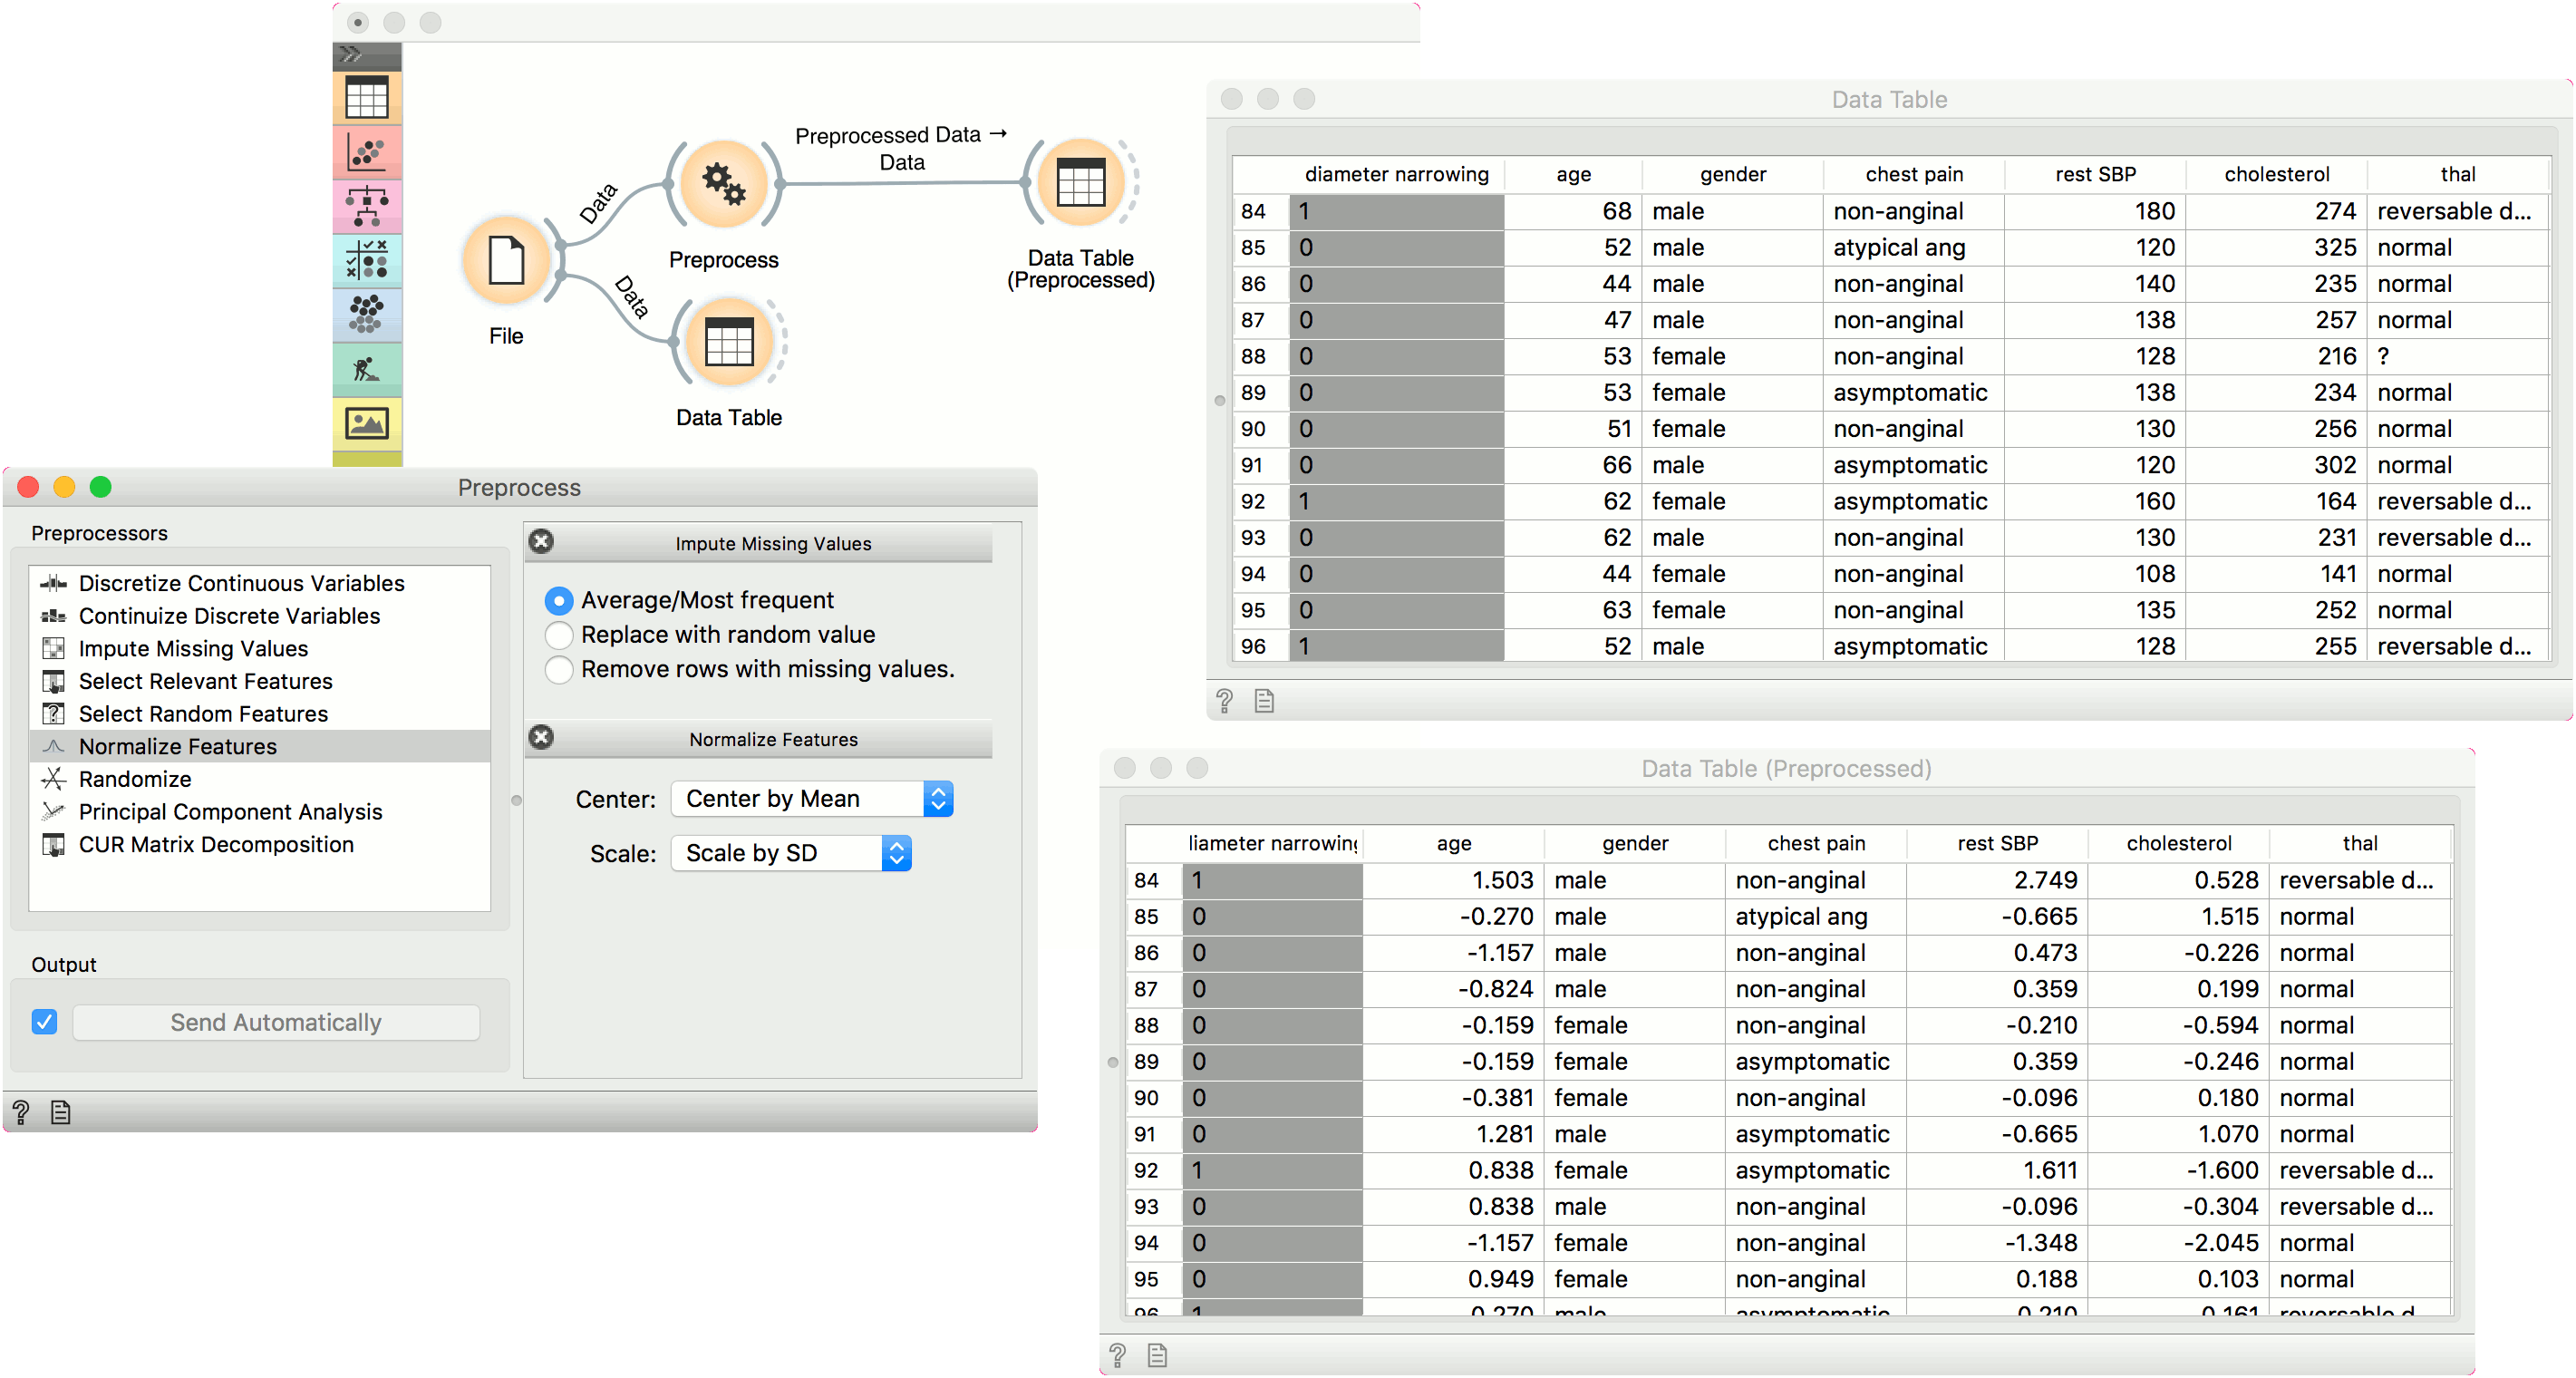2576x1378 pixels.
Task: Open the Data category in sidebar
Action: [x=366, y=98]
